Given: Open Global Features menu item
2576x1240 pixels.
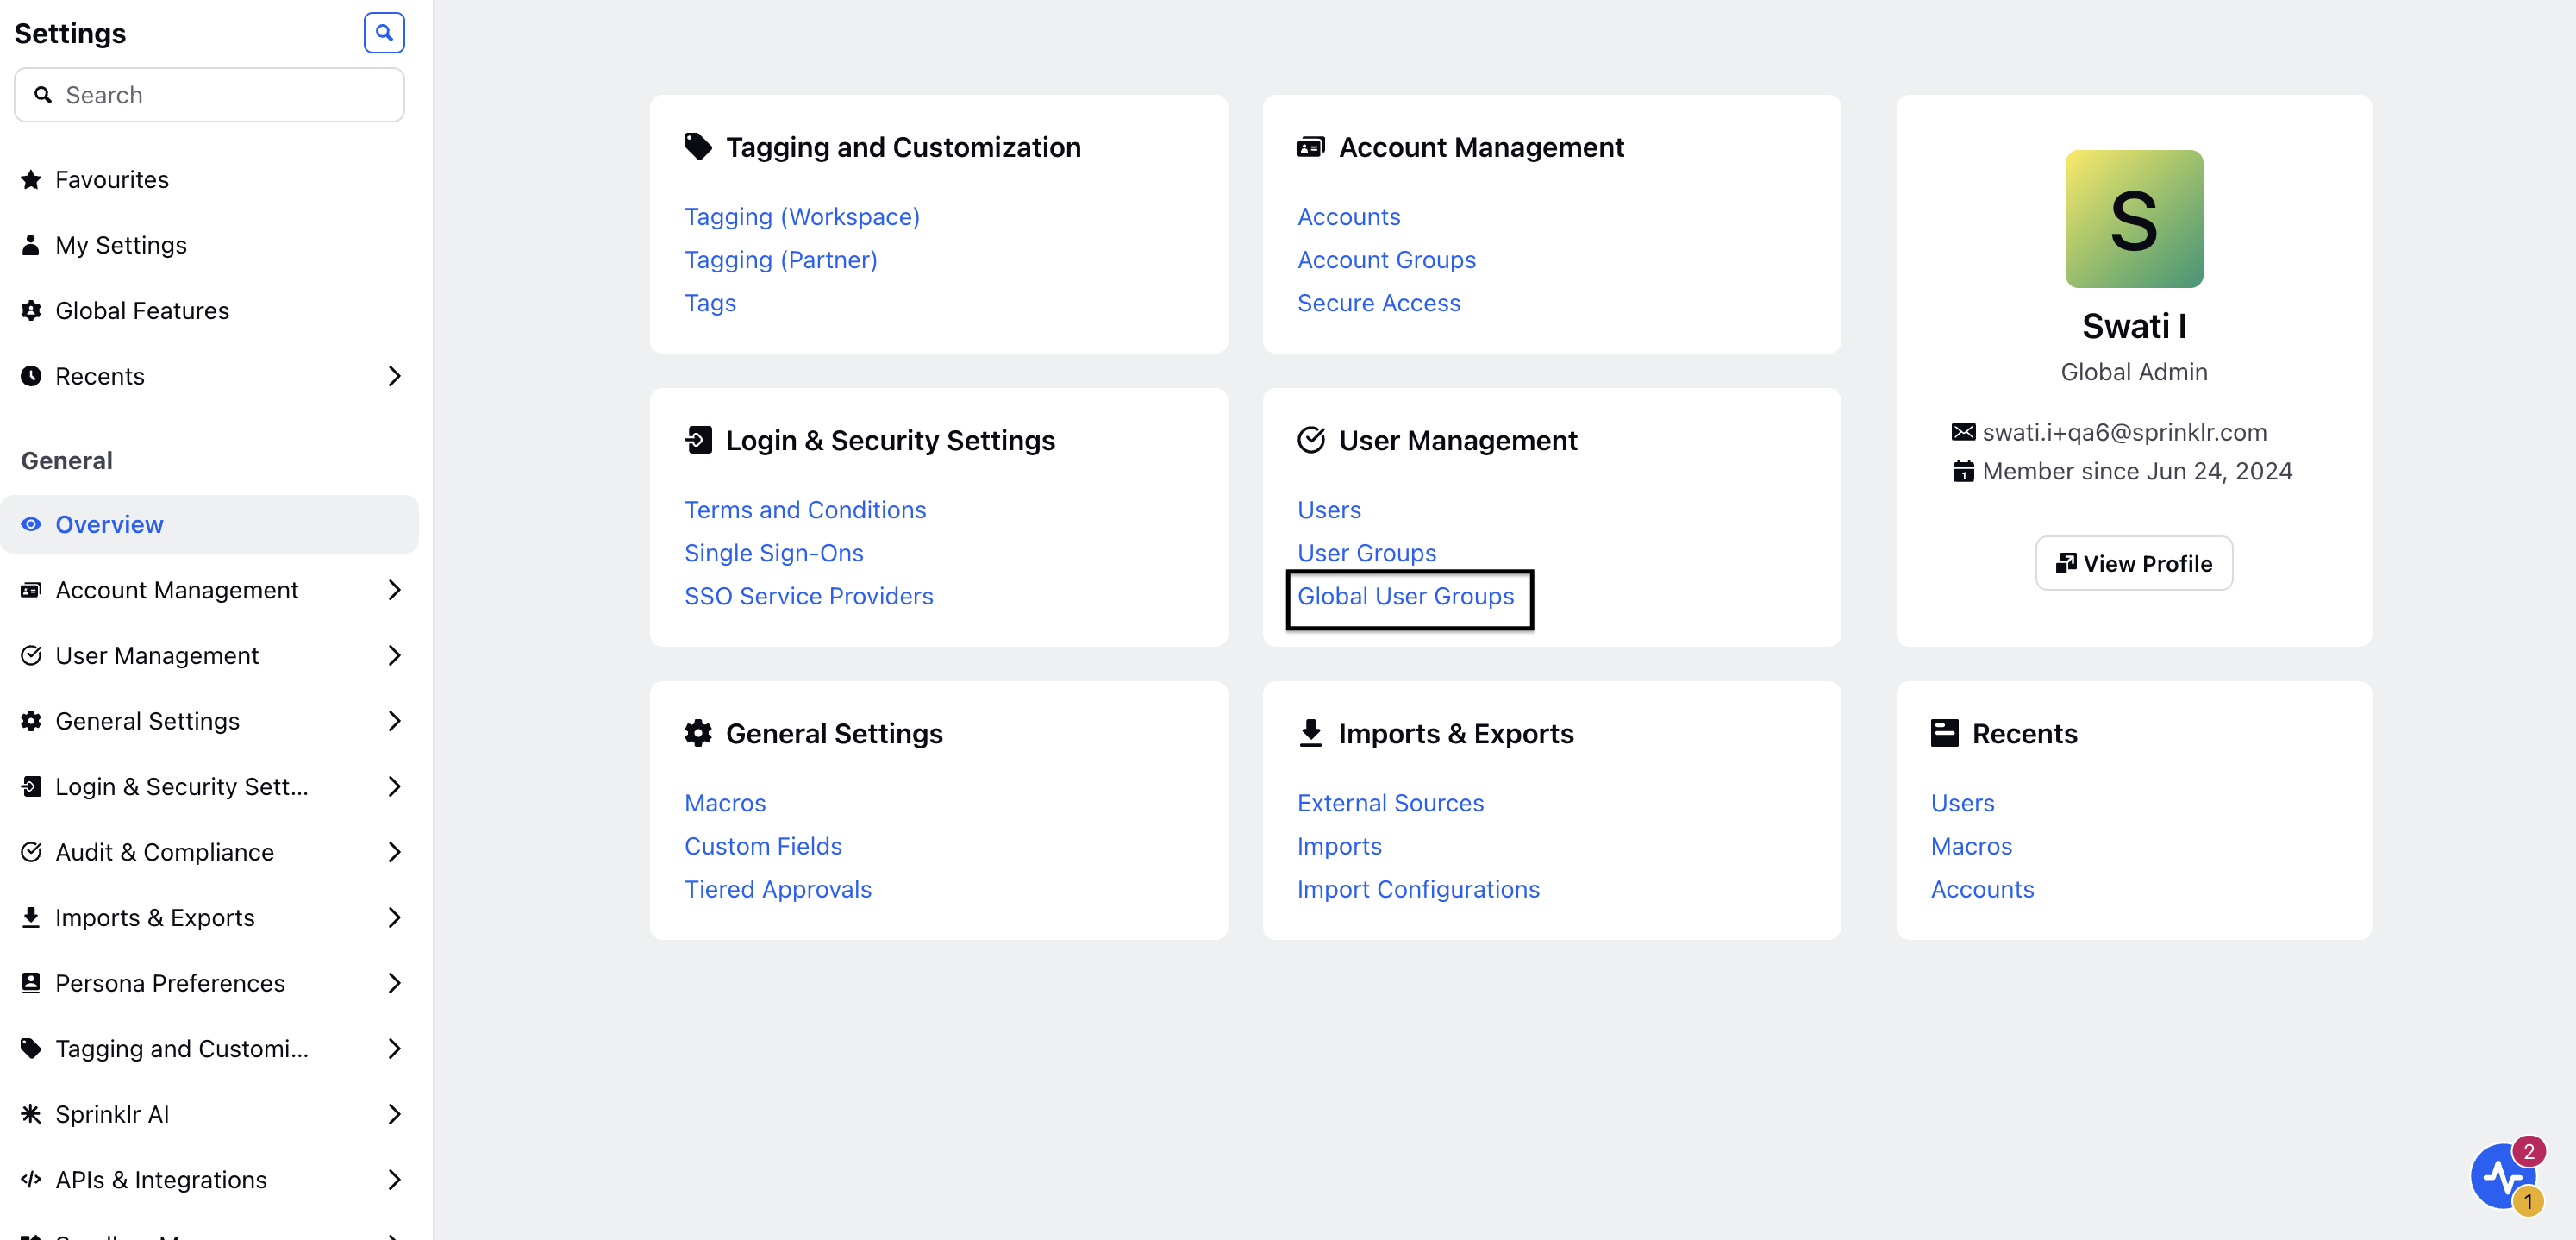Looking at the screenshot, I should point(209,310).
